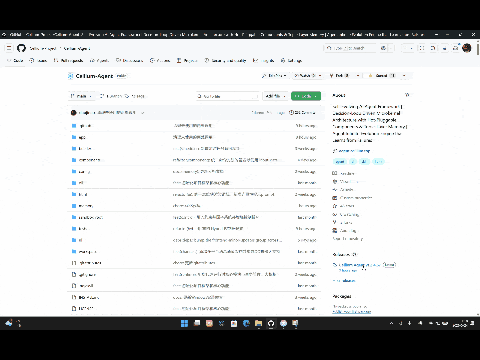480x360 pixels.
Task: Open the Add file dropdown
Action: [x=275, y=96]
